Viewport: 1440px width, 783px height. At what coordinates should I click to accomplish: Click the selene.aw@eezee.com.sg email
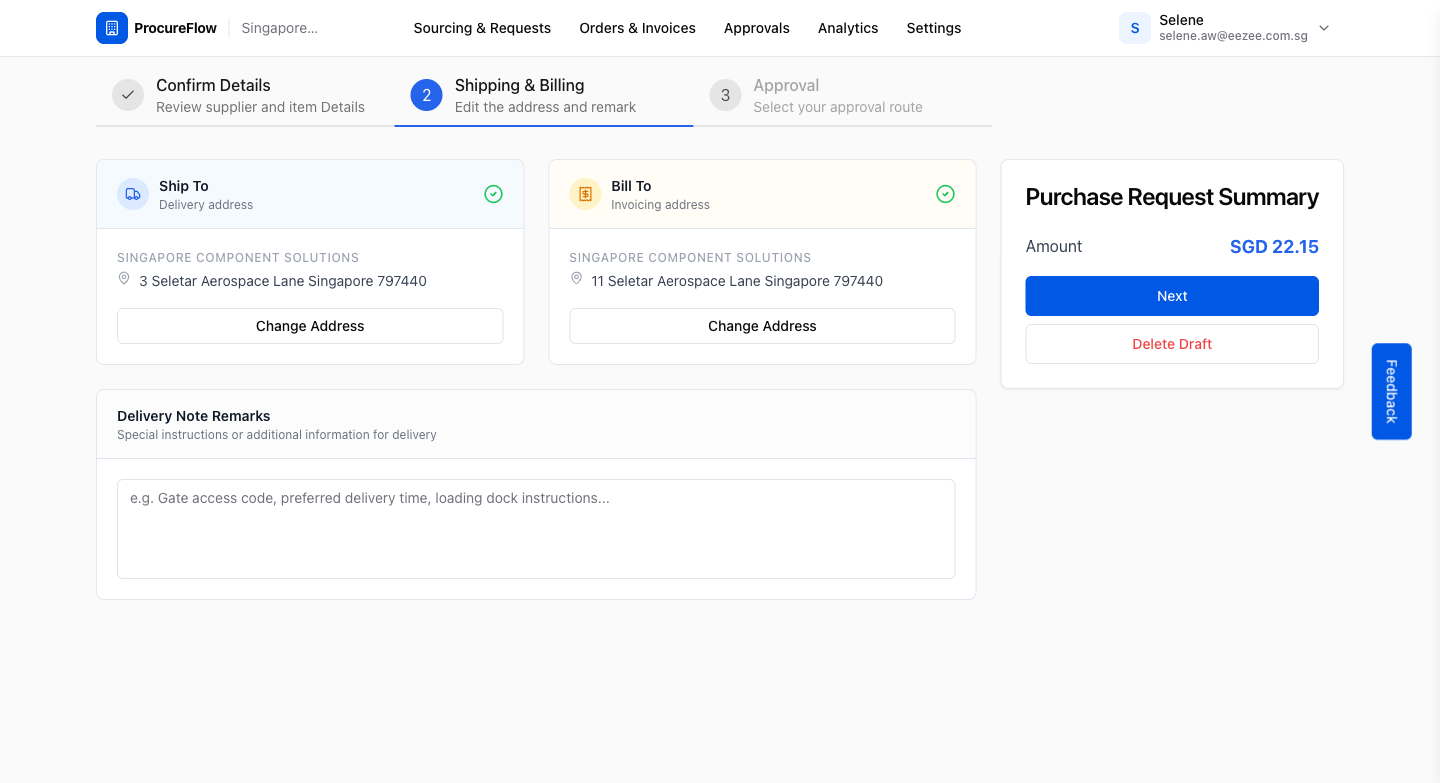[1233, 36]
